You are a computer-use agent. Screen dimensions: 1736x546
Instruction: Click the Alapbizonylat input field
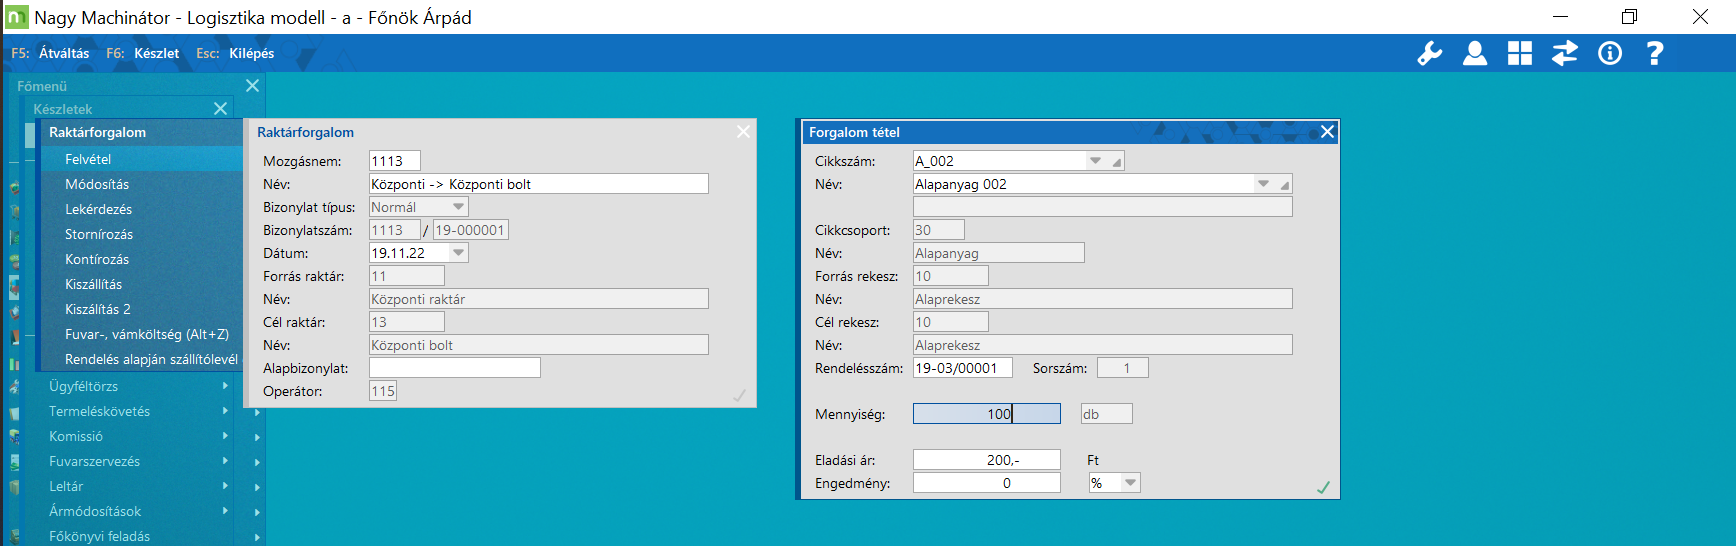pos(455,368)
